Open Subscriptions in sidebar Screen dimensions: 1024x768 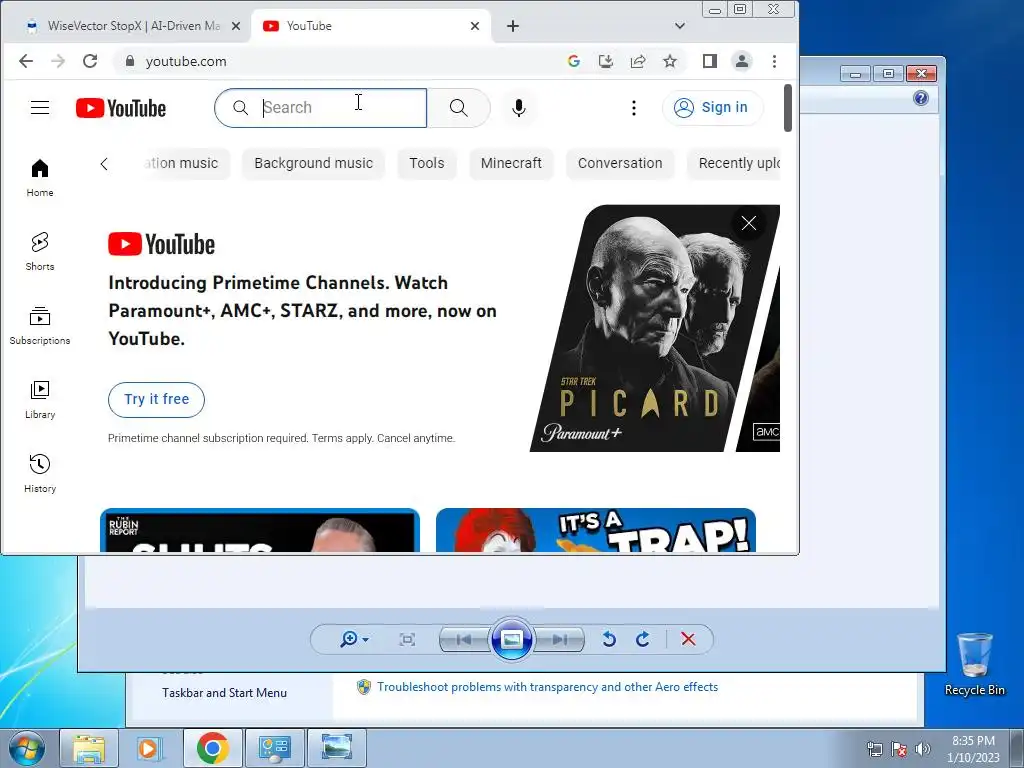40,325
